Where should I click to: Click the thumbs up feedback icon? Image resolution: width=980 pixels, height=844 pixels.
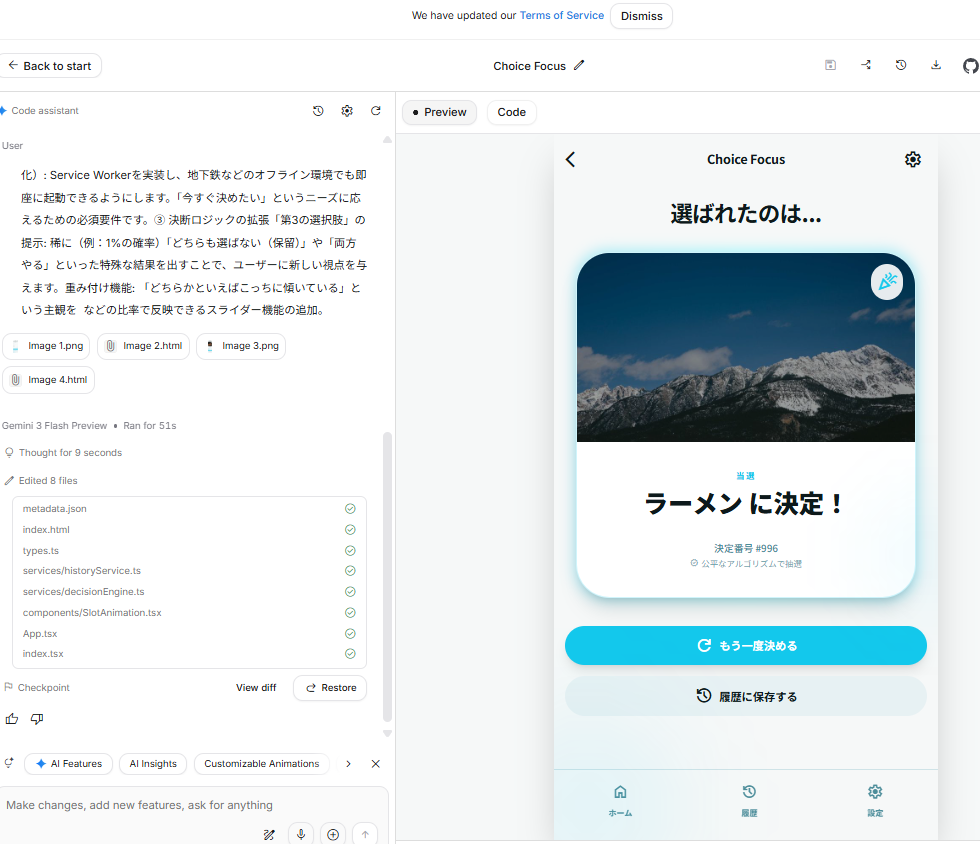[x=12, y=719]
